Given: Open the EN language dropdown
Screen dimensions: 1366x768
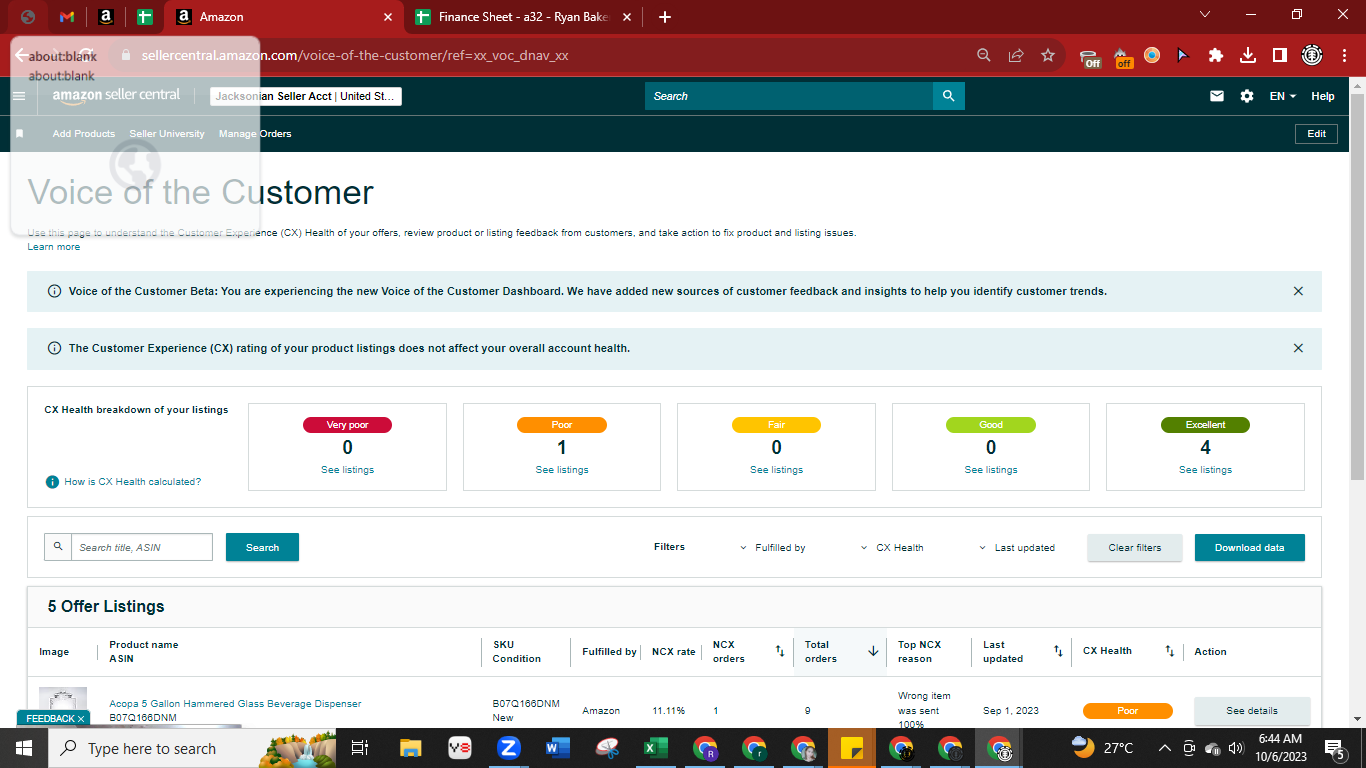Looking at the screenshot, I should pos(1283,96).
